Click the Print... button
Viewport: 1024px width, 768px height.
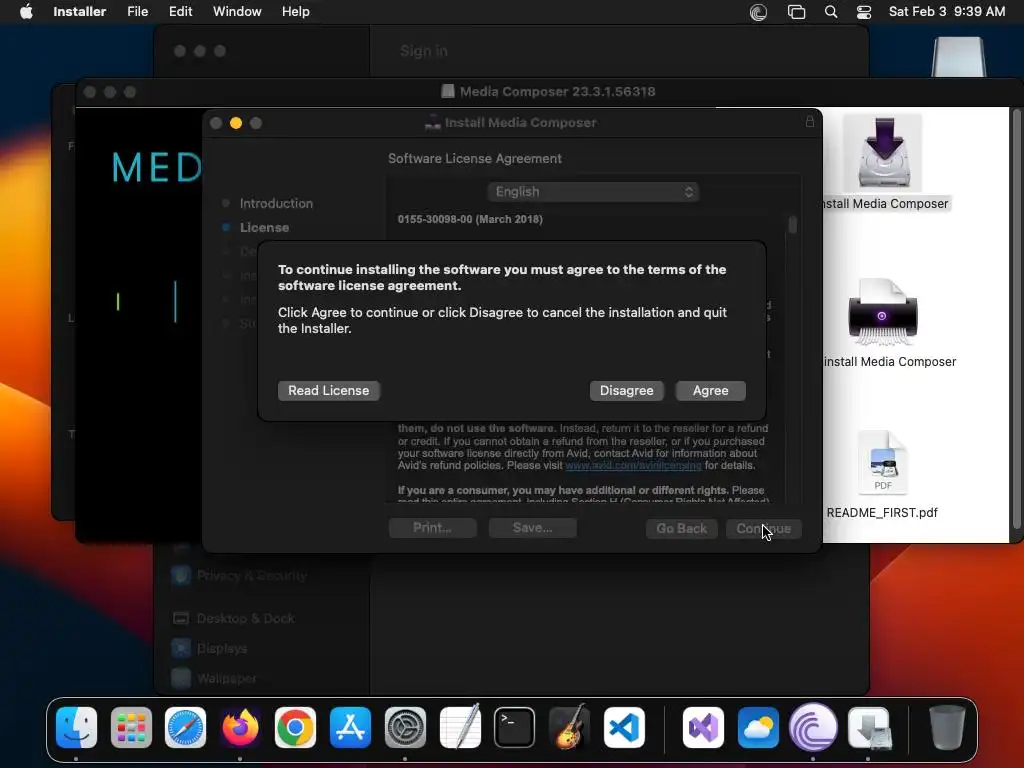pos(432,528)
